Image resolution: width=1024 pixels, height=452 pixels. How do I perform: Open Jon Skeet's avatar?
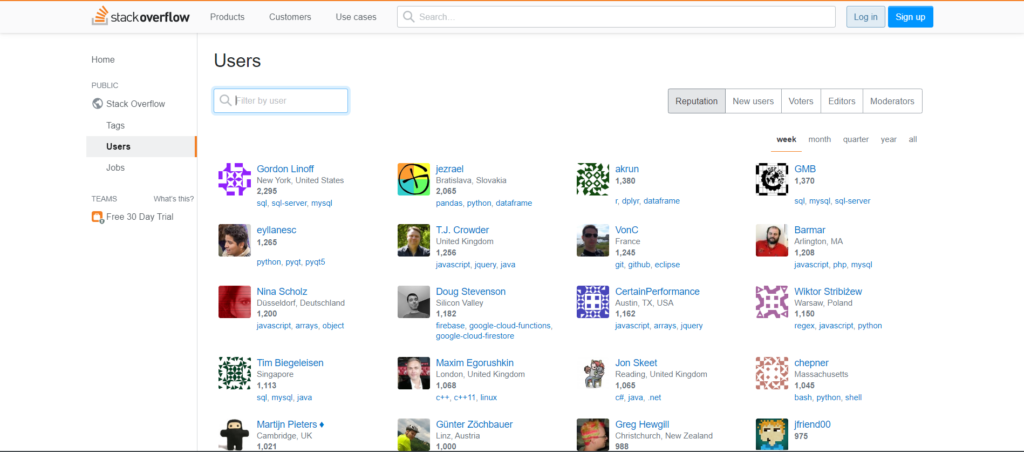click(593, 373)
